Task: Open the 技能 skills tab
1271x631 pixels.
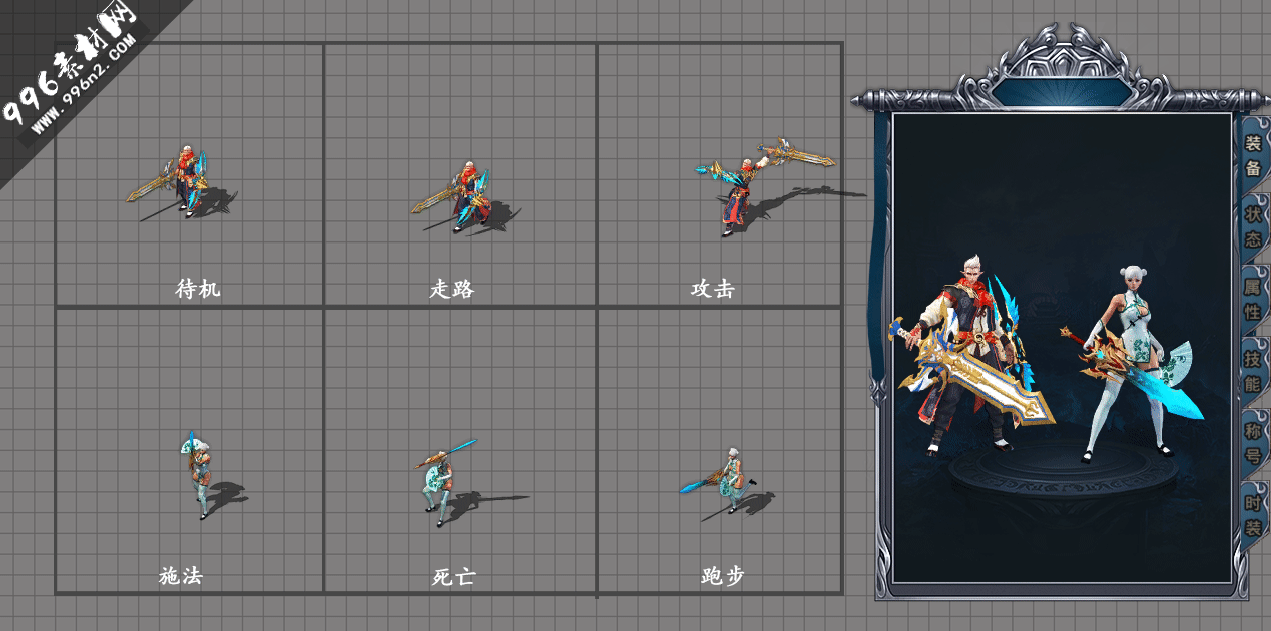Action: pyautogui.click(x=1253, y=371)
